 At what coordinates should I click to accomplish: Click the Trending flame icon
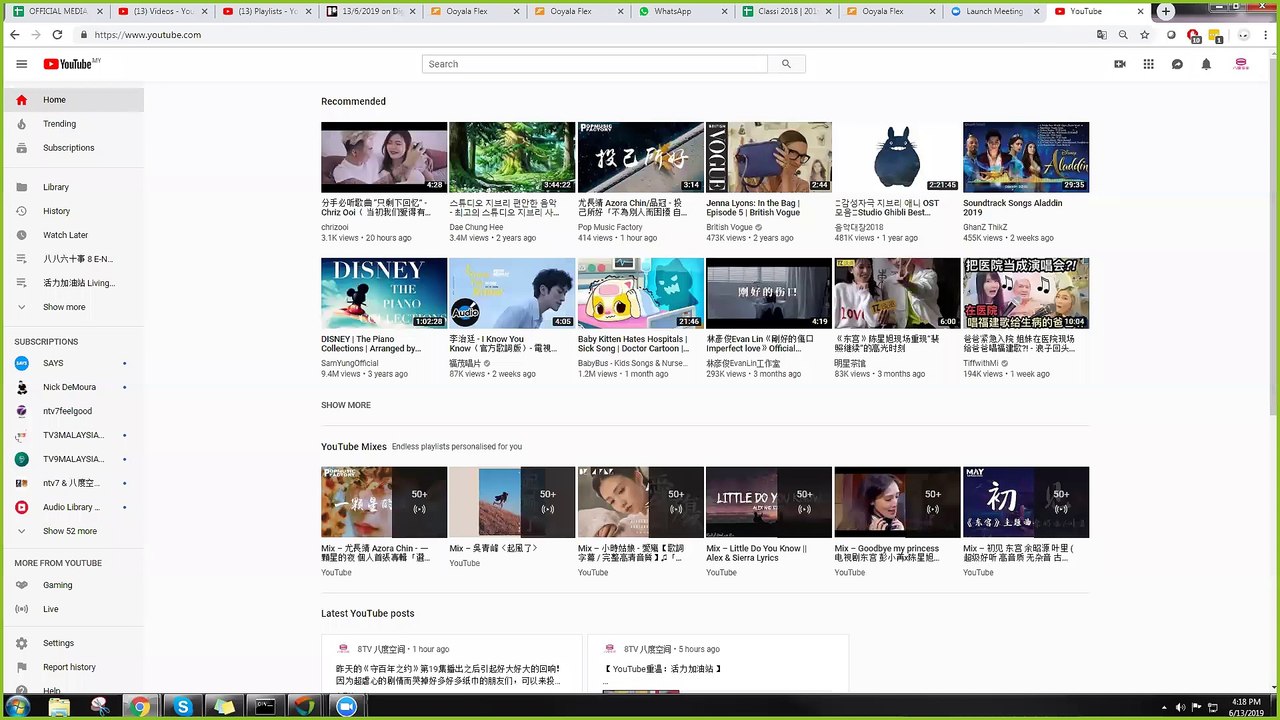tap(22, 124)
